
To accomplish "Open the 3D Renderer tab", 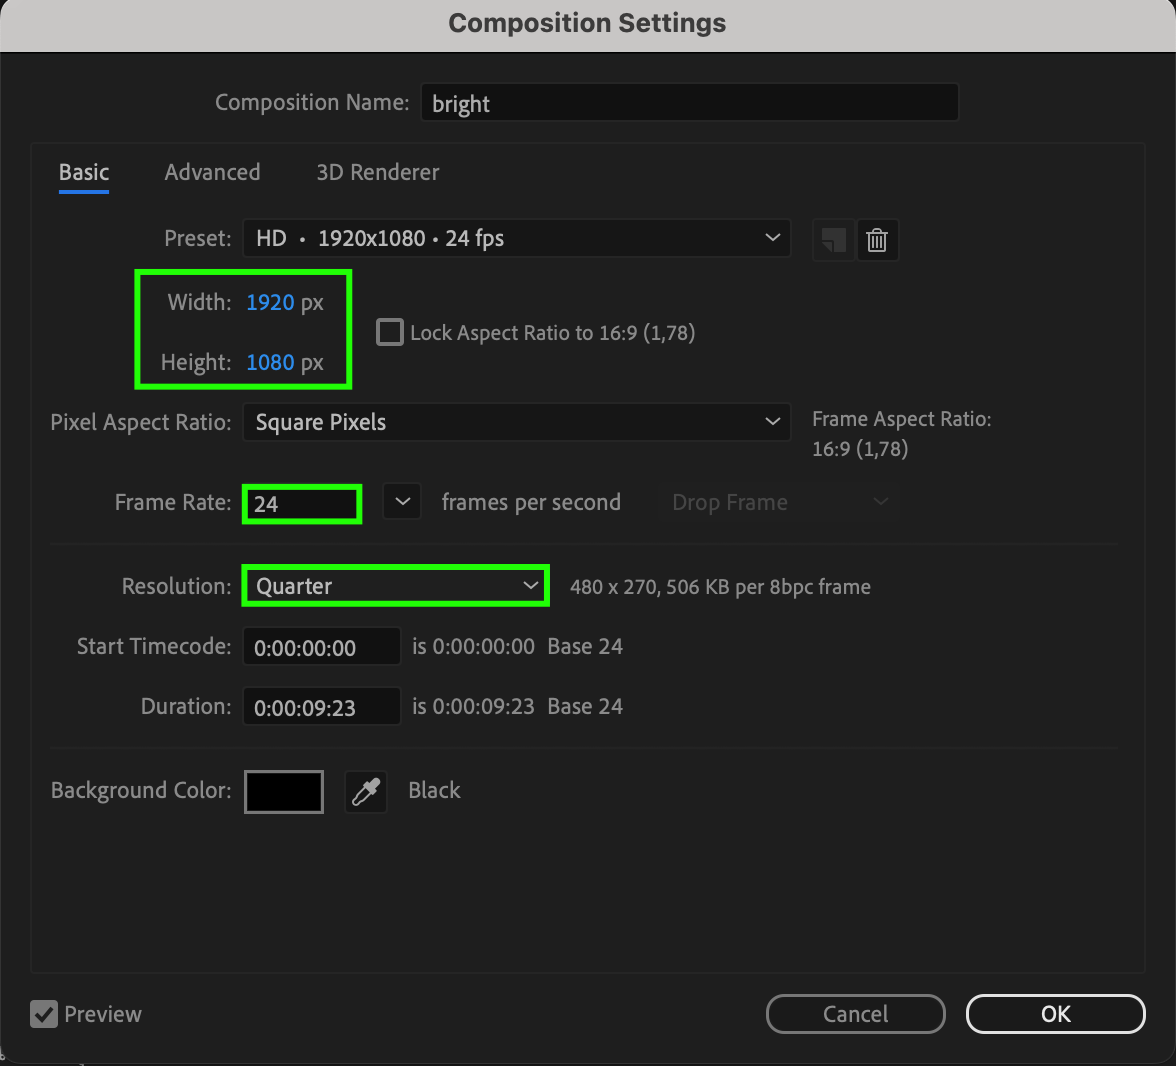I will coord(378,172).
